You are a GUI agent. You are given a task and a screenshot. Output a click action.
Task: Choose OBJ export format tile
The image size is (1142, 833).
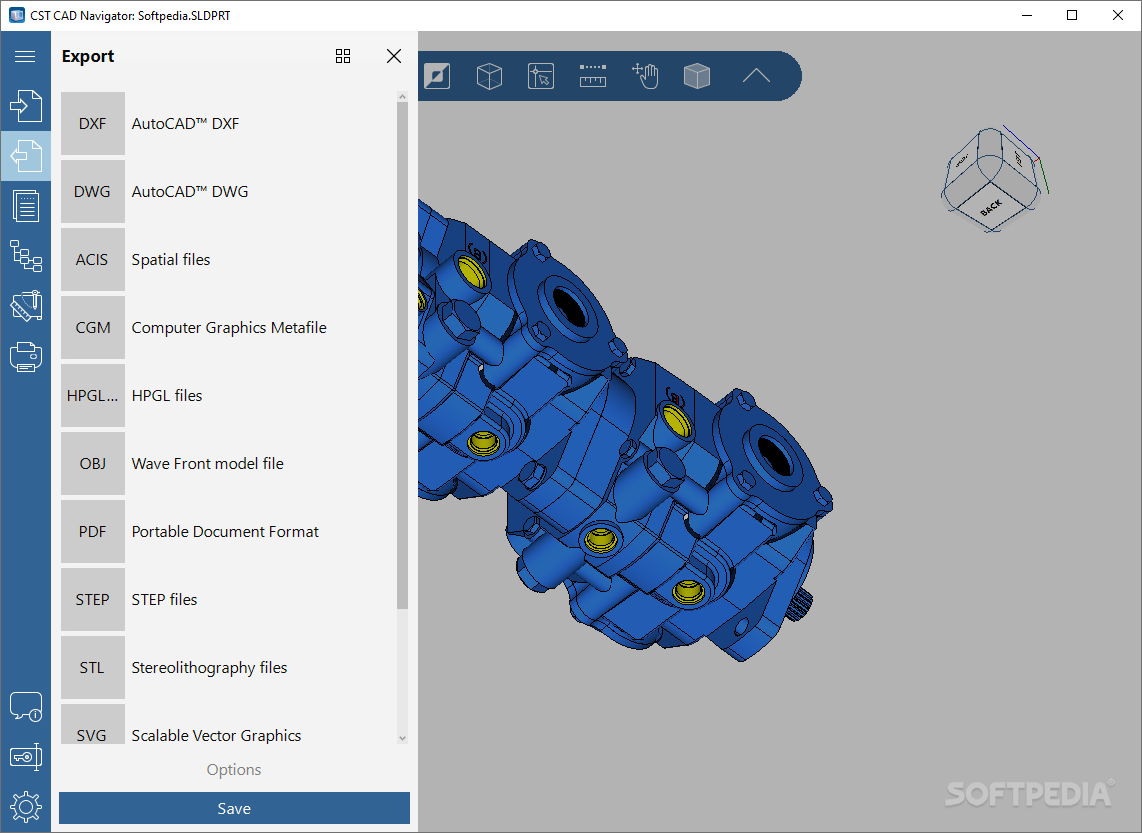click(x=92, y=463)
